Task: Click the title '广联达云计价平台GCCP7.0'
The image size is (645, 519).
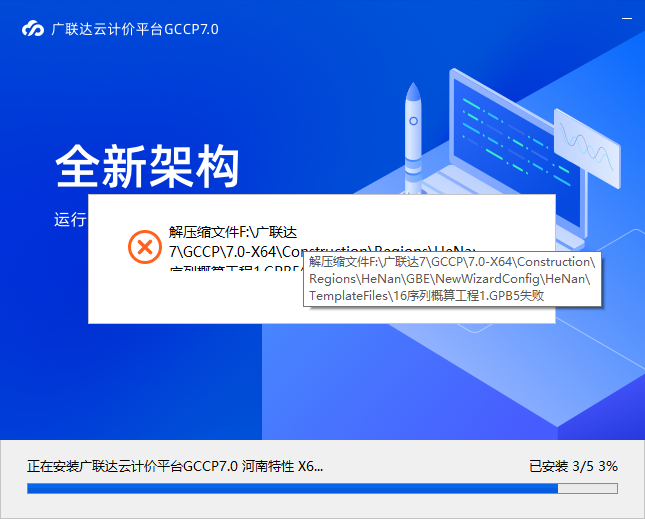Action: pos(135,29)
